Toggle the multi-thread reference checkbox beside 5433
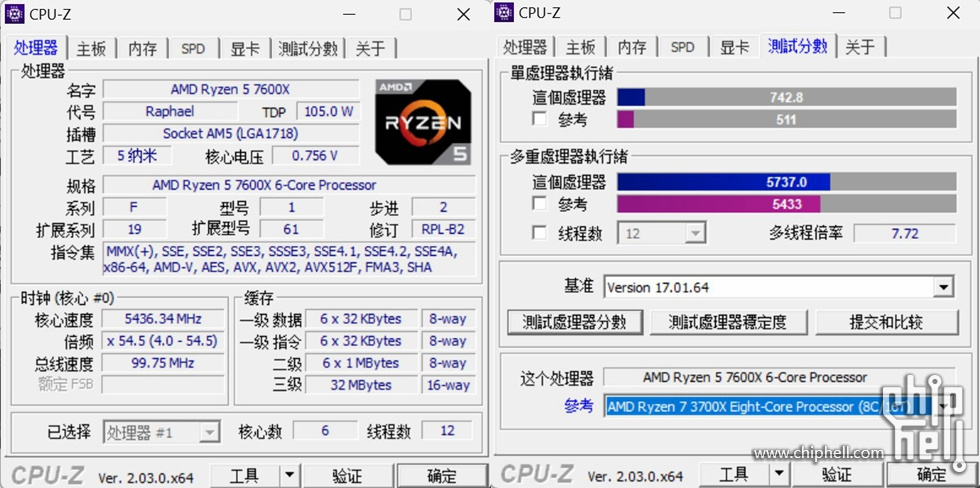The image size is (980, 488). pos(539,204)
